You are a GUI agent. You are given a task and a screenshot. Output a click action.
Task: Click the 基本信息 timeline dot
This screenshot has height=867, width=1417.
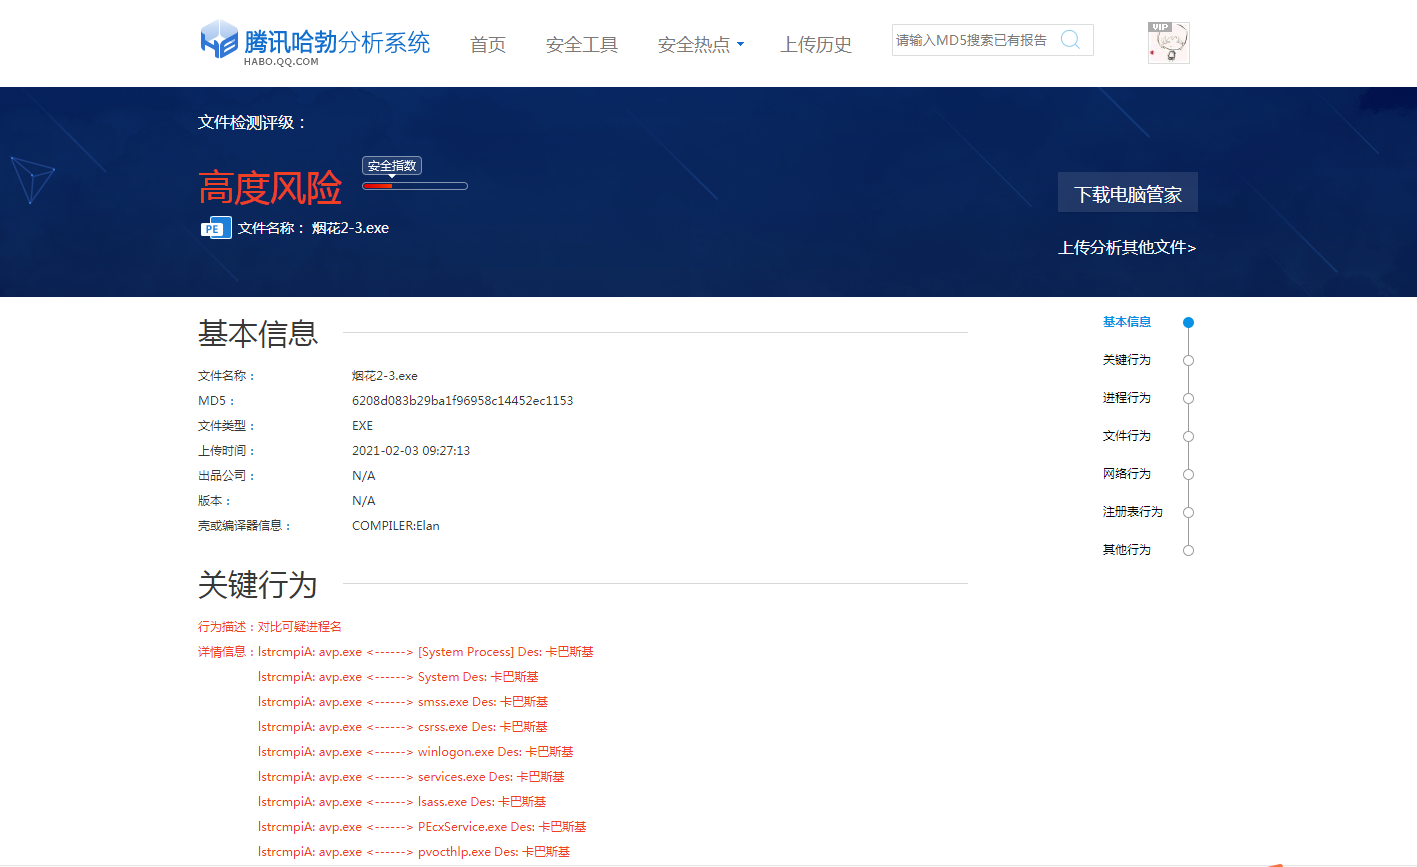click(x=1188, y=322)
